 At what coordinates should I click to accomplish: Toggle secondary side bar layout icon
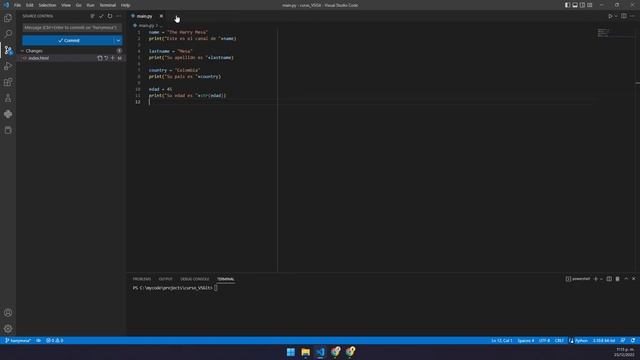(582, 5)
